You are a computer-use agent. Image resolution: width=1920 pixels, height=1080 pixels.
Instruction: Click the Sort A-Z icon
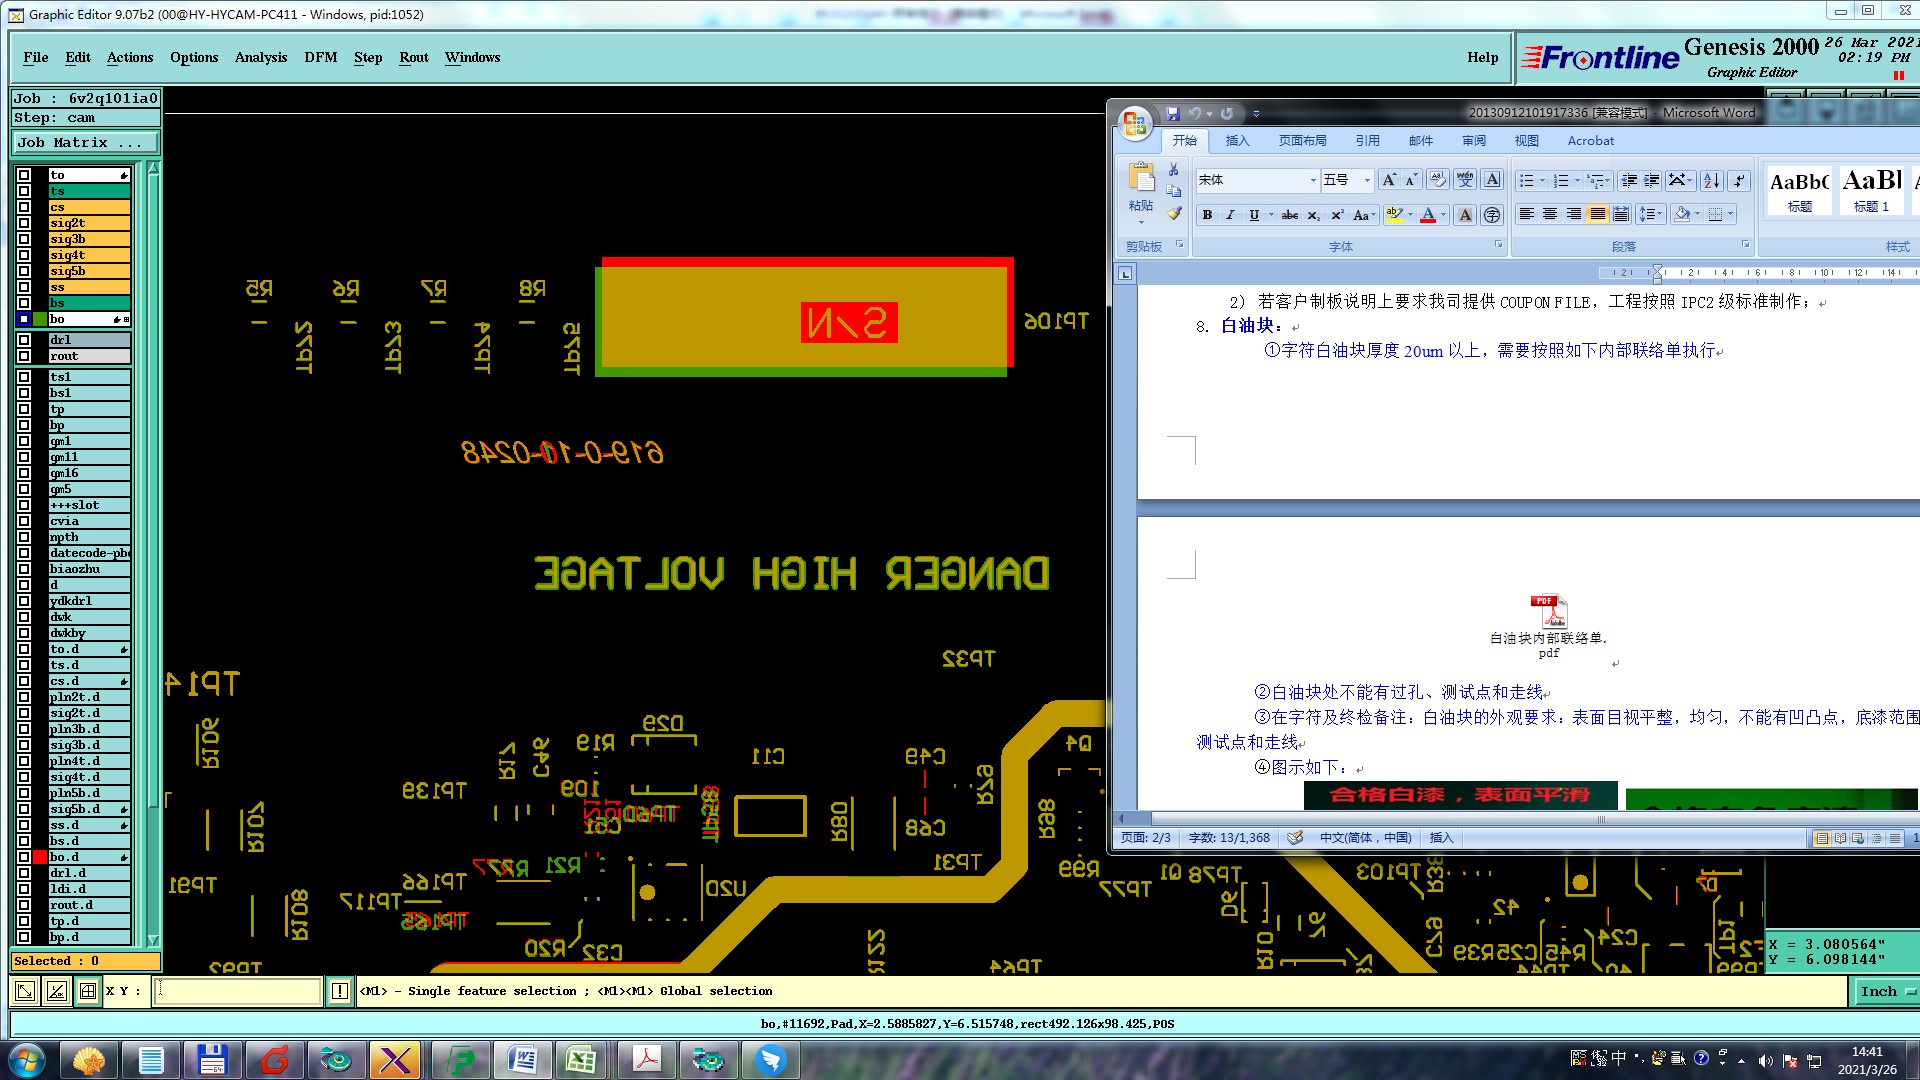pos(1711,180)
